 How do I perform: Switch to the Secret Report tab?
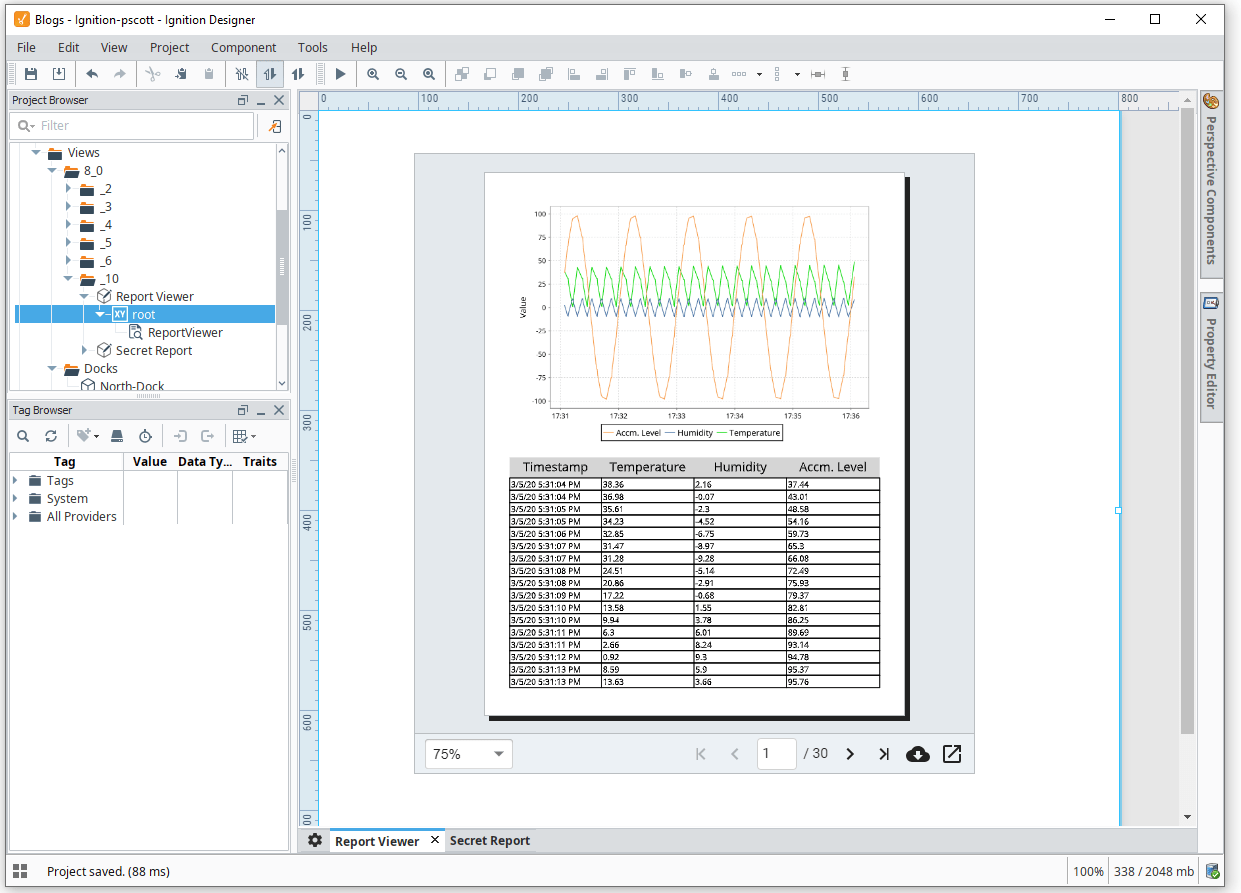click(x=489, y=840)
